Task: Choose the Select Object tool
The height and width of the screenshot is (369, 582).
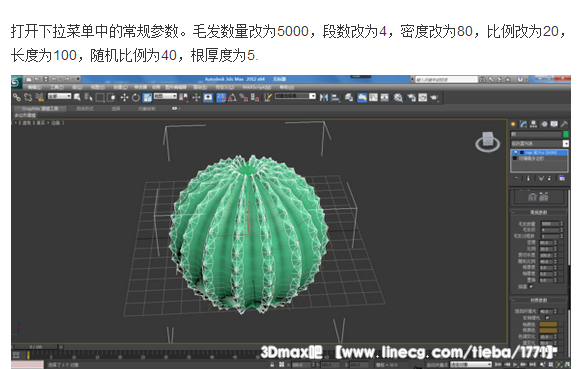Action: (x=77, y=97)
